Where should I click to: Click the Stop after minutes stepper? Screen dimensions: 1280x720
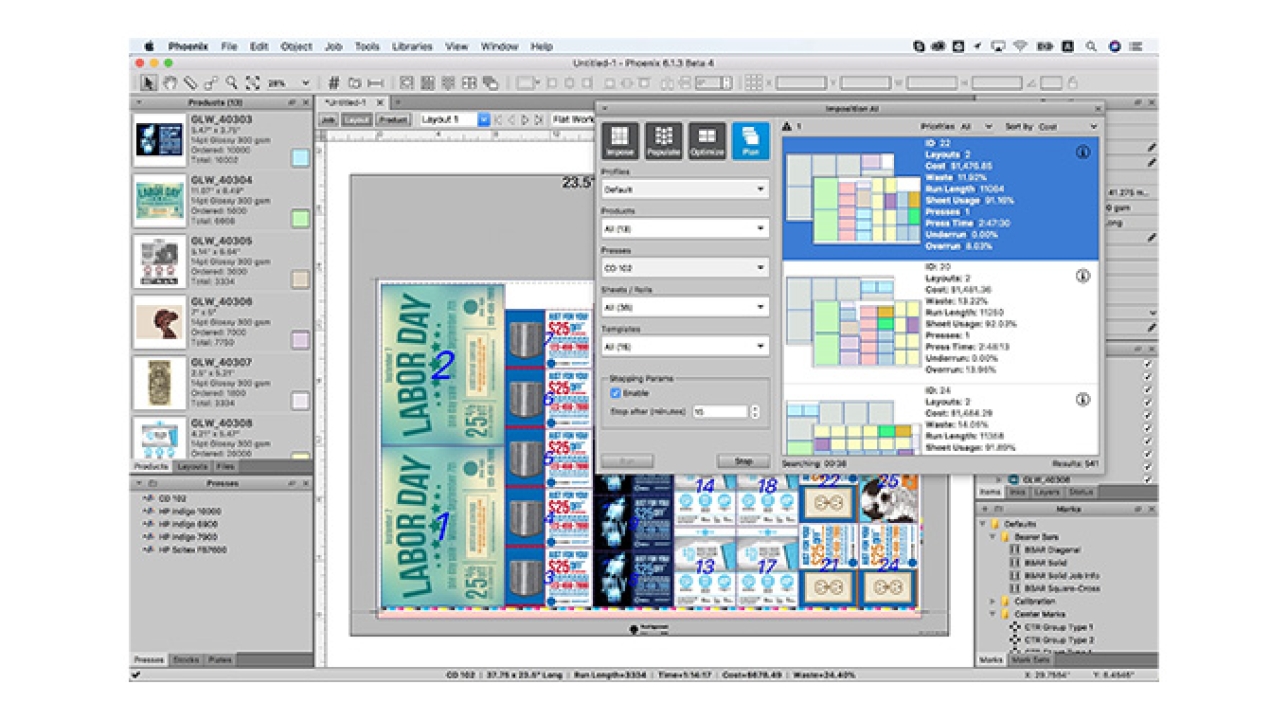click(754, 412)
